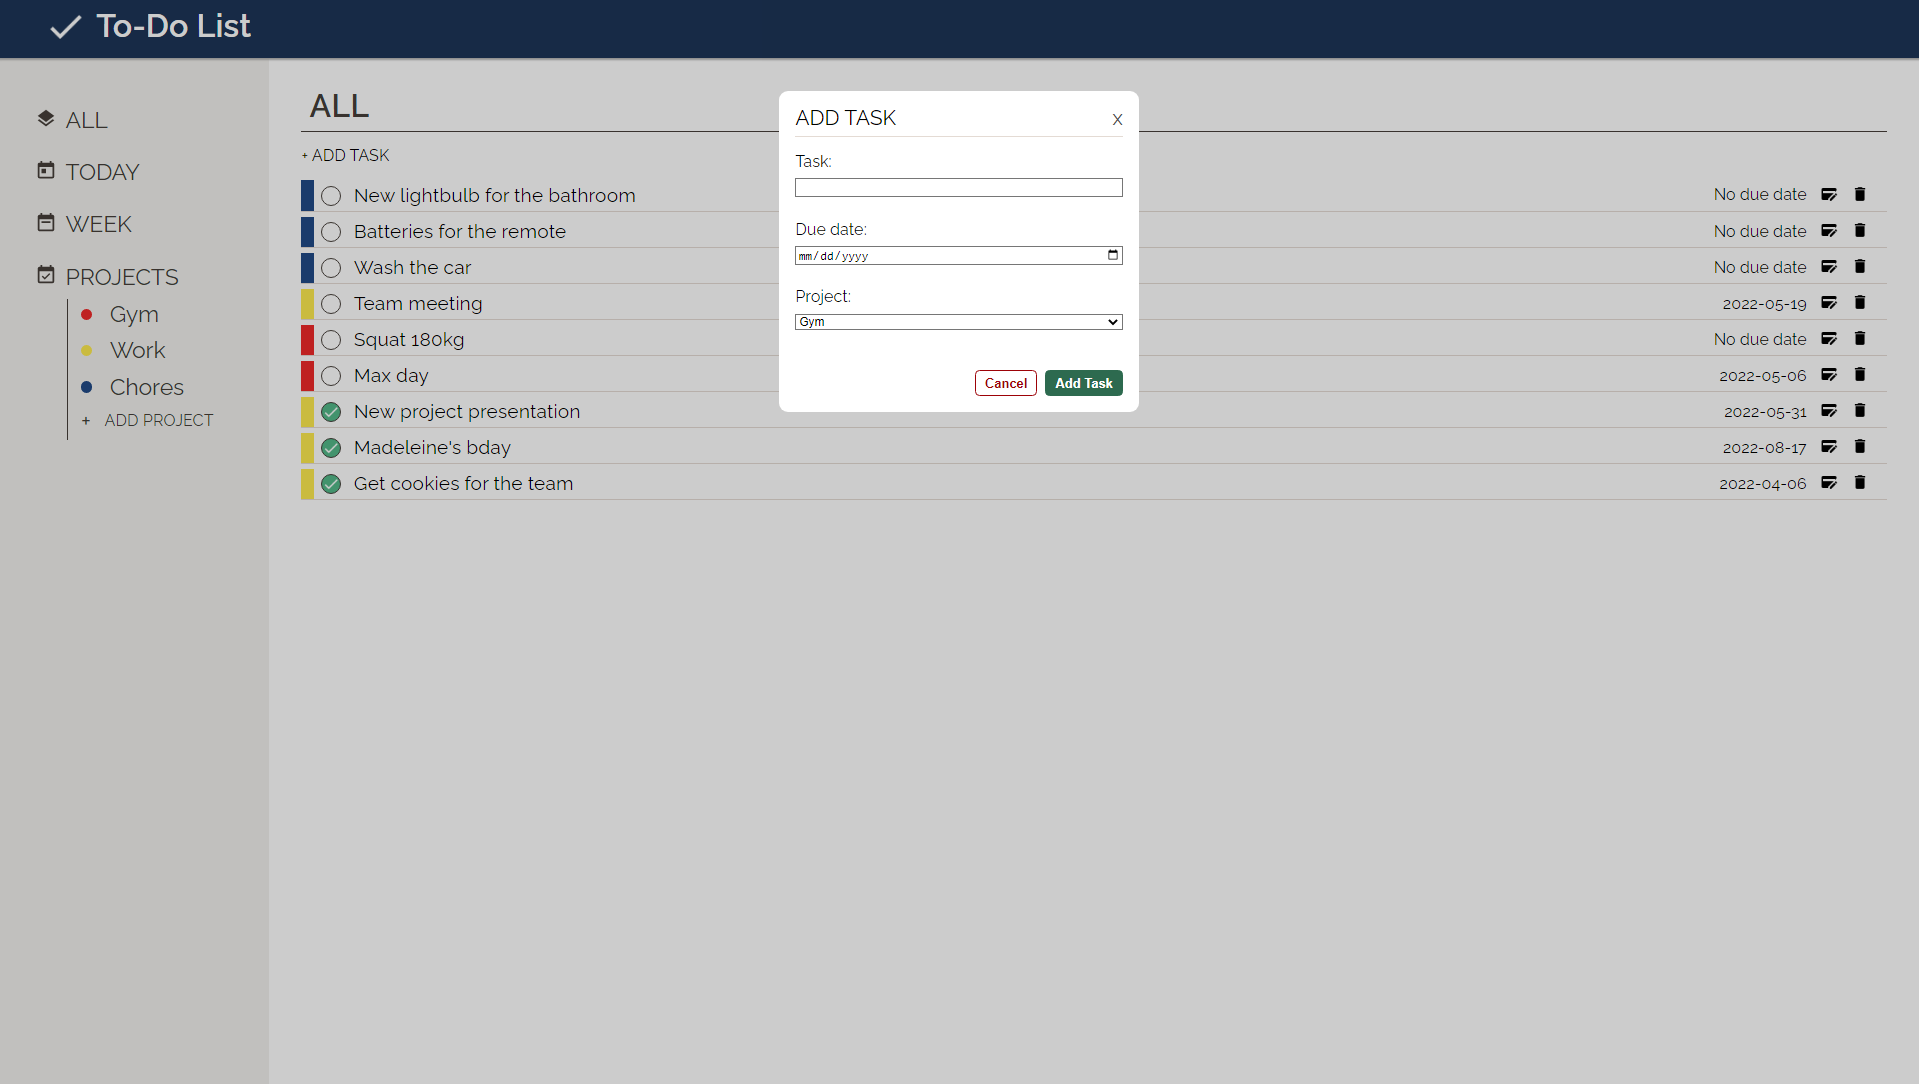Open the Project dropdown showing Gym

point(958,322)
